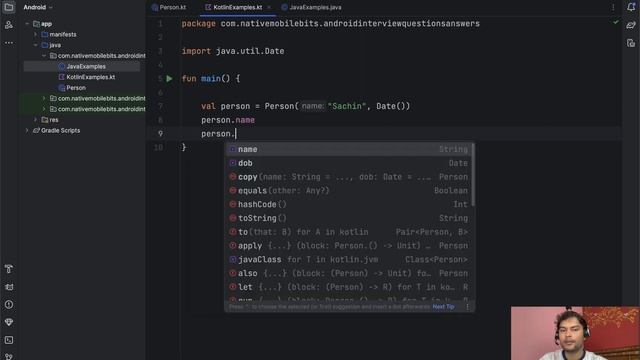Switch to JavaExamples.java tab
The width and height of the screenshot is (640, 360).
click(312, 7)
